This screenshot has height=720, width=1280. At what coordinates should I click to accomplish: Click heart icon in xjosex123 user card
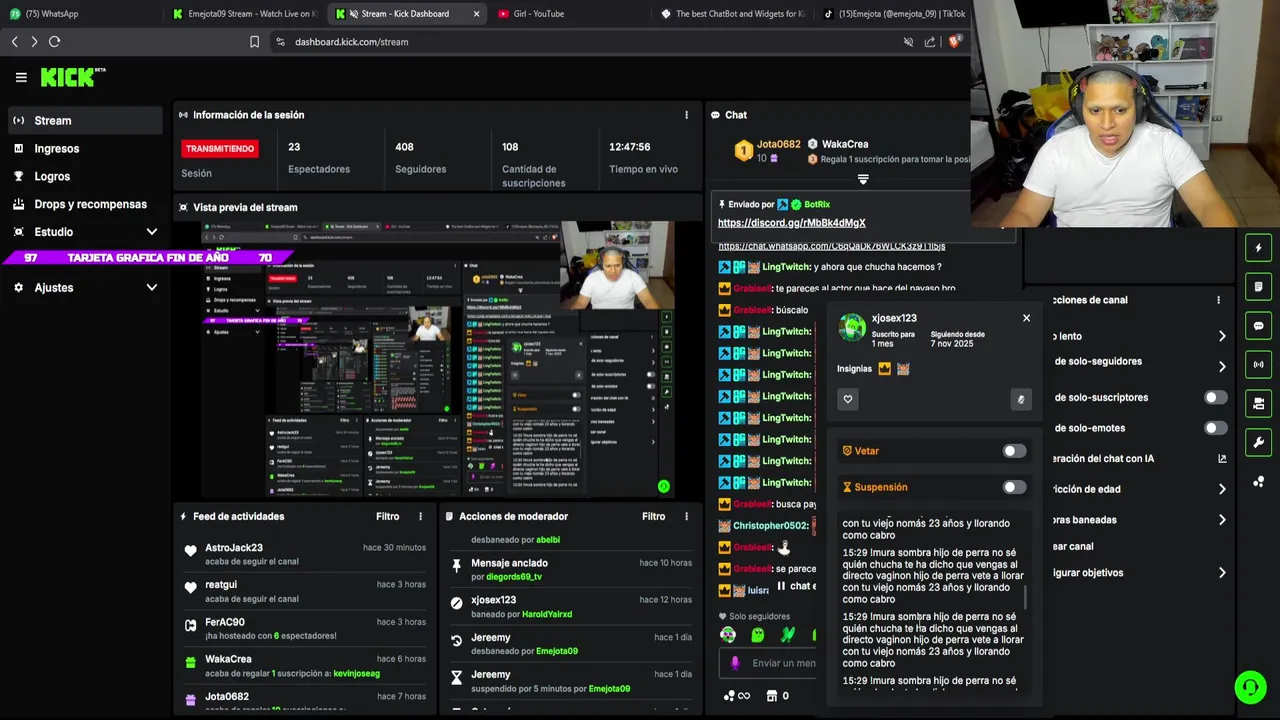click(x=848, y=399)
